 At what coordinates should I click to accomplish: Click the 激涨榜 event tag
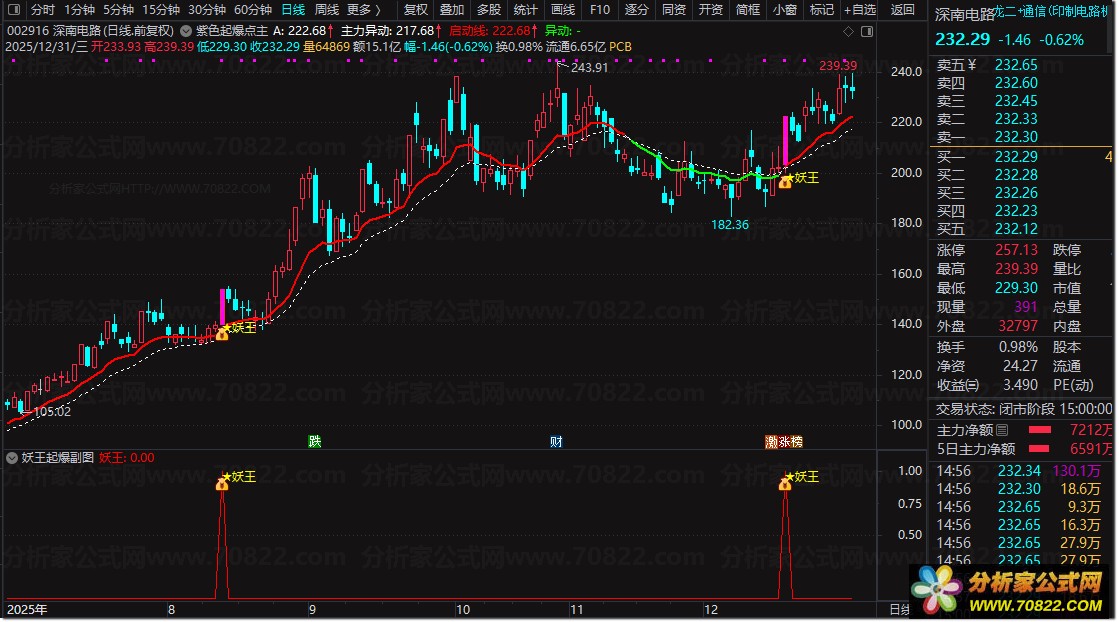coord(784,442)
